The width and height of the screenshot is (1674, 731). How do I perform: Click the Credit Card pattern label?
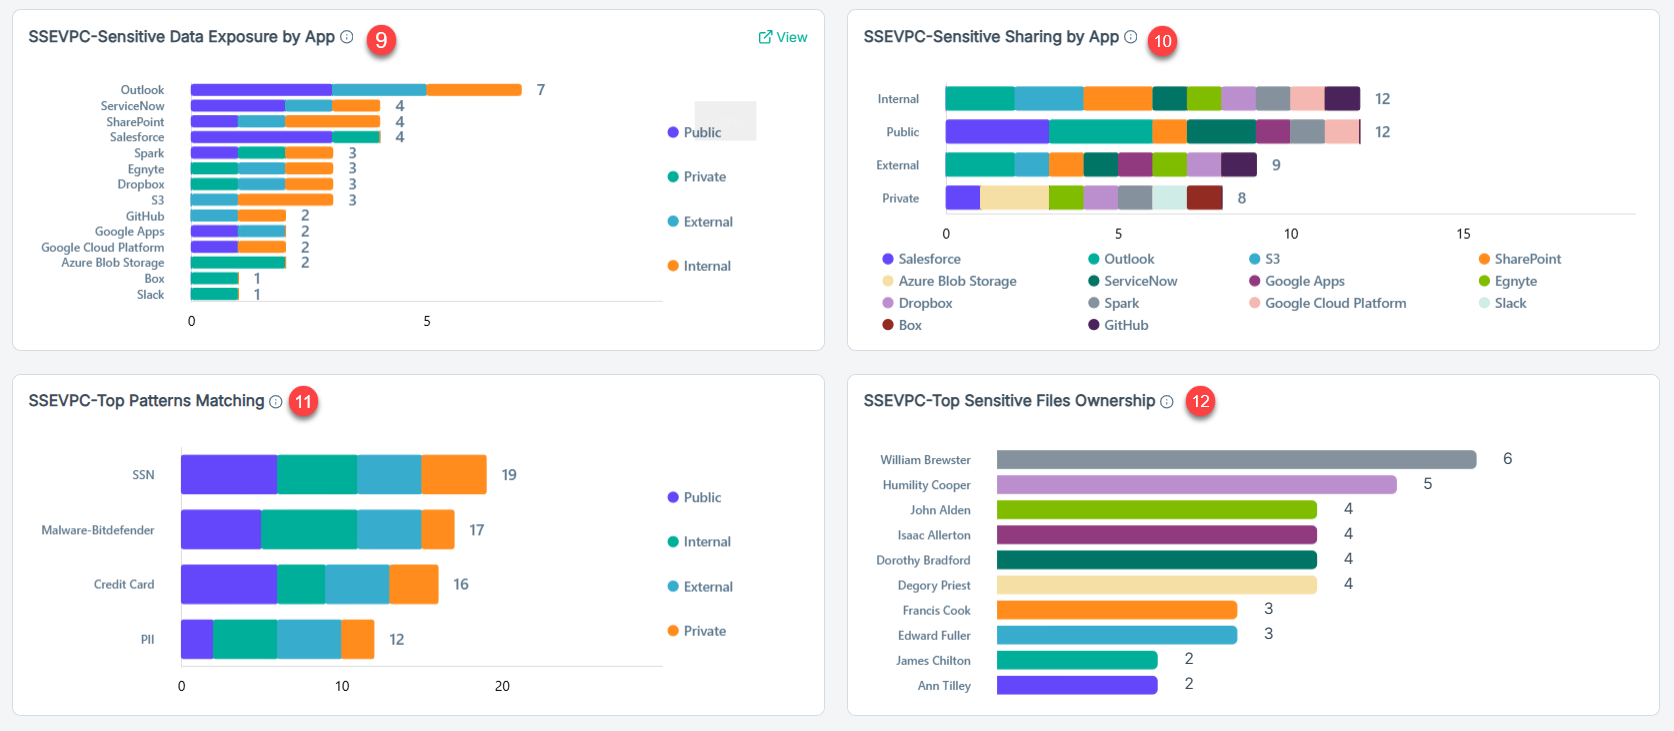[124, 585]
